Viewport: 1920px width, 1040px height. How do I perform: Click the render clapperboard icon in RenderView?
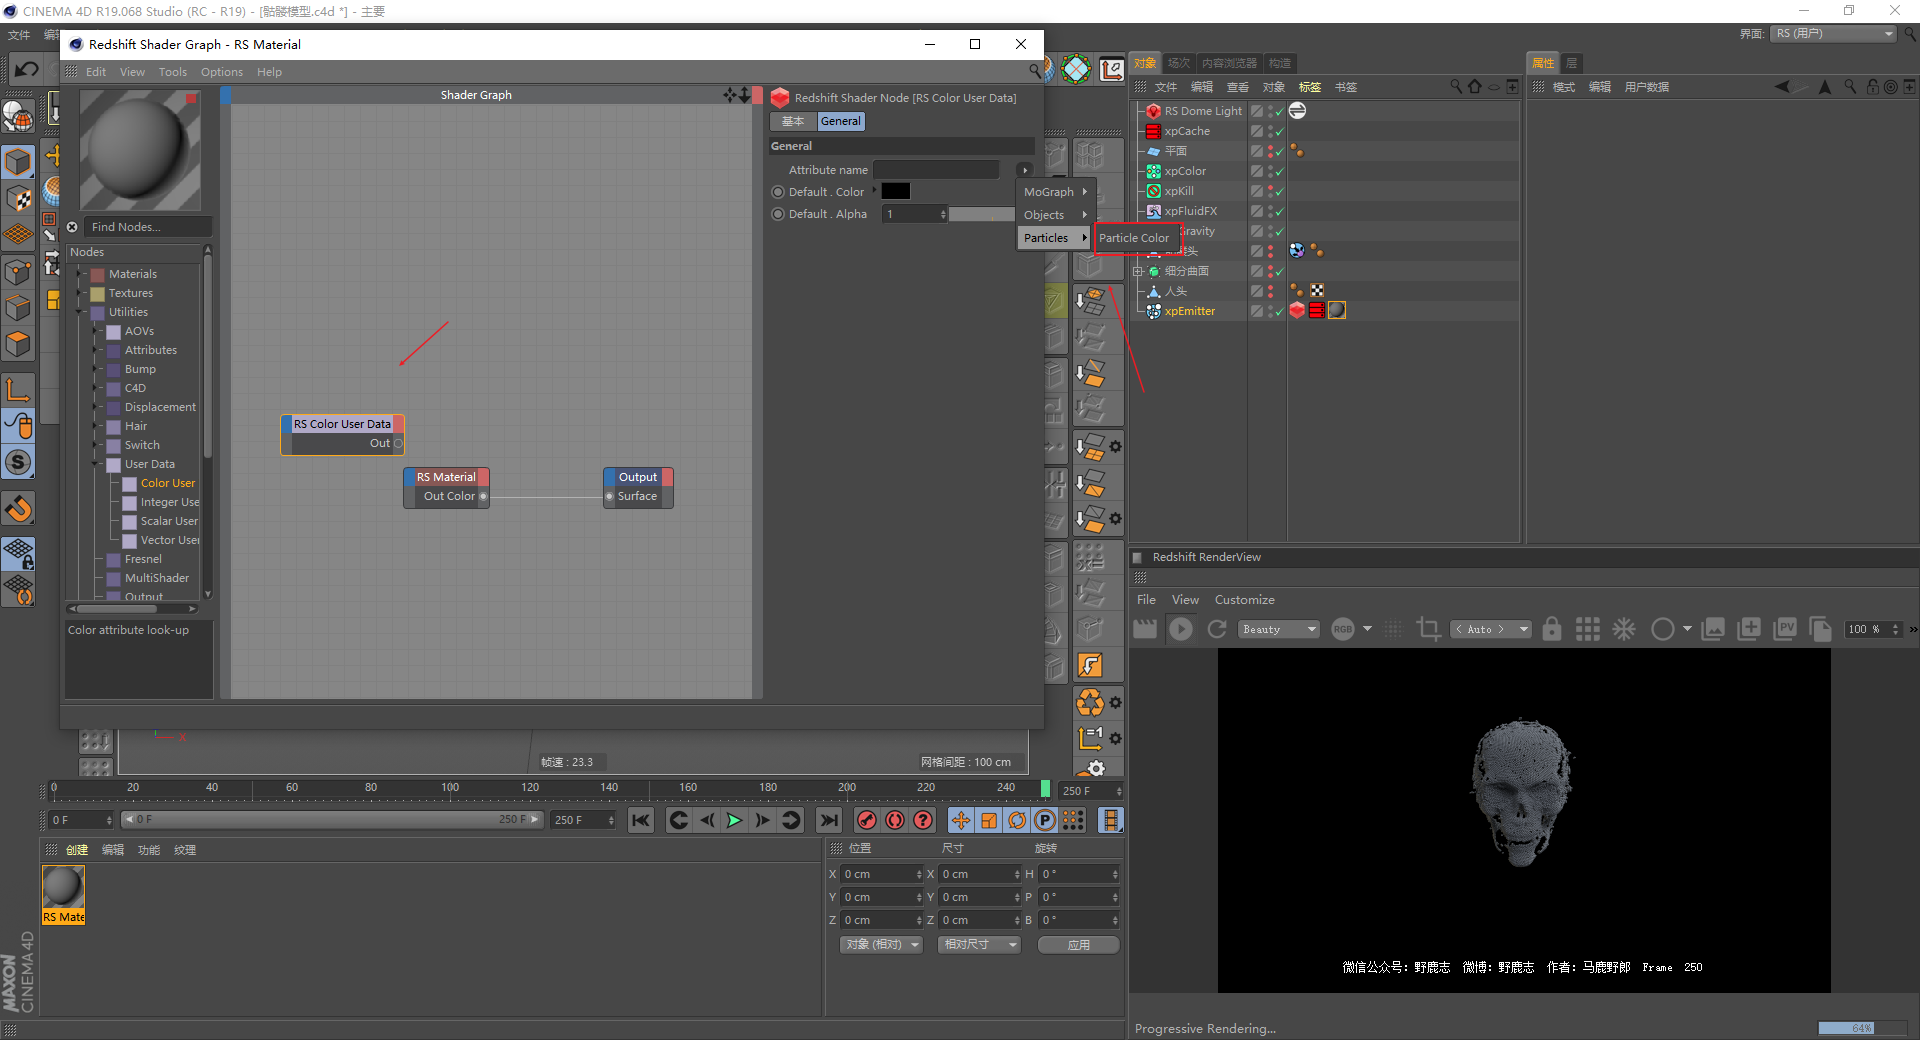tap(1145, 629)
